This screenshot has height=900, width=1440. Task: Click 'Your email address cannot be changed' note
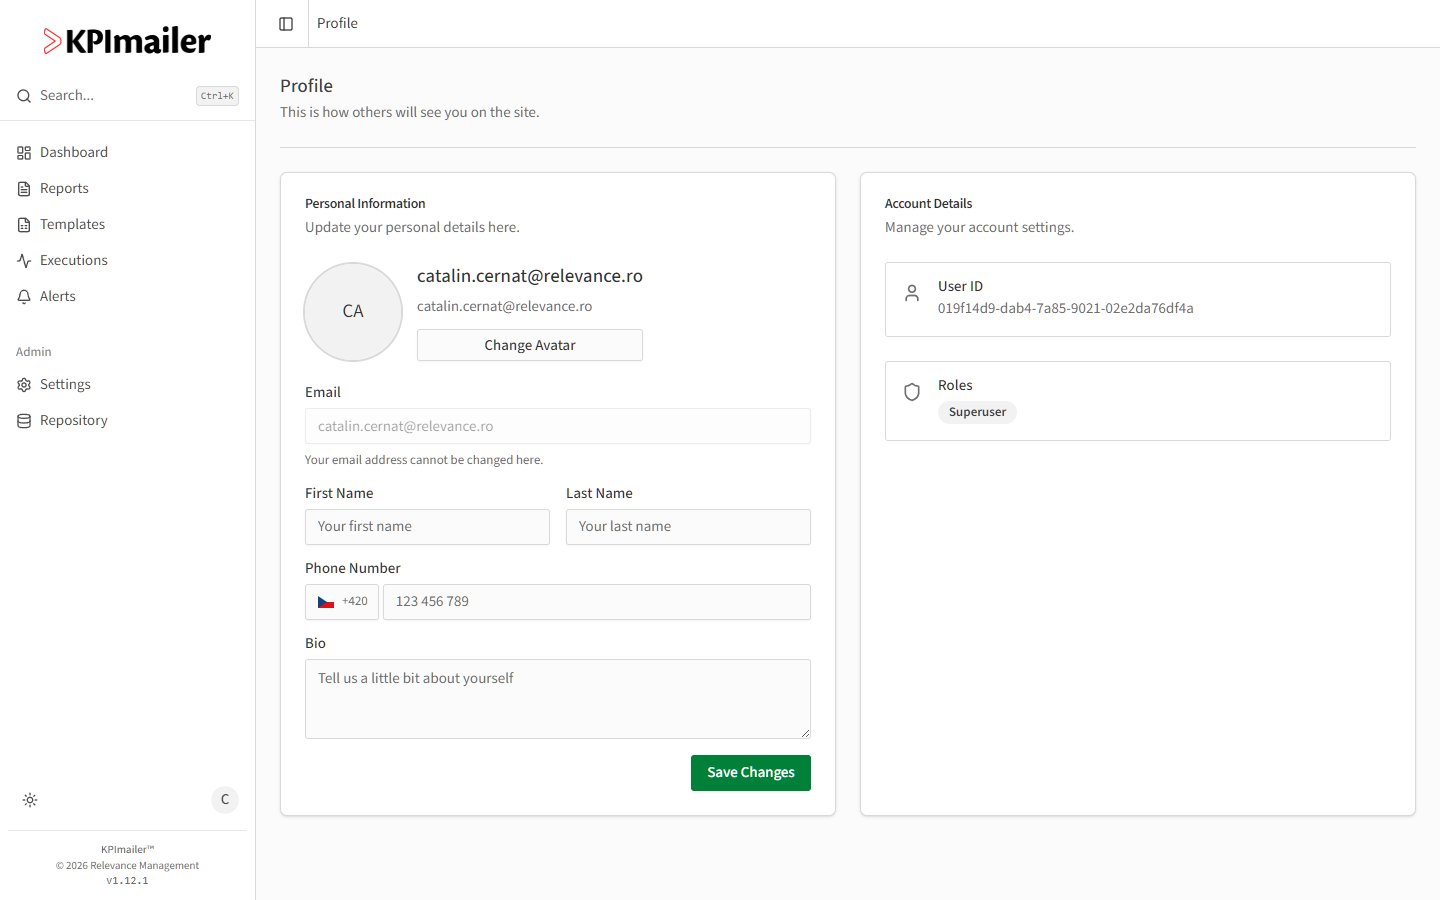(x=424, y=460)
